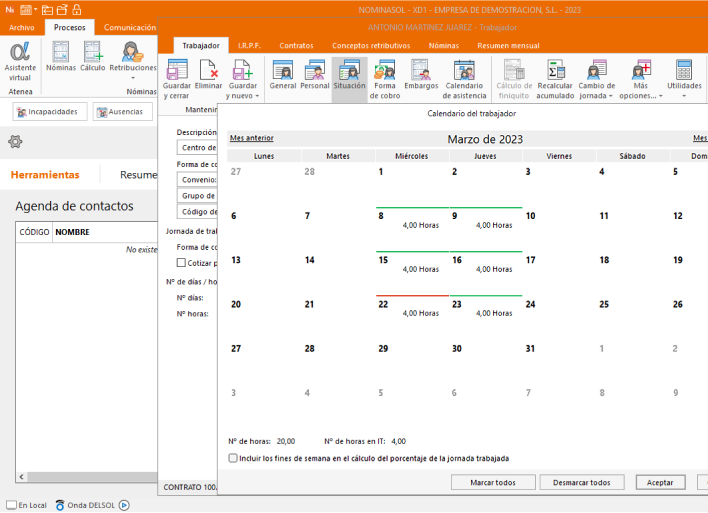Select calendar day 22 with red marker
Screen dimensions: 708x513
[x=411, y=317]
